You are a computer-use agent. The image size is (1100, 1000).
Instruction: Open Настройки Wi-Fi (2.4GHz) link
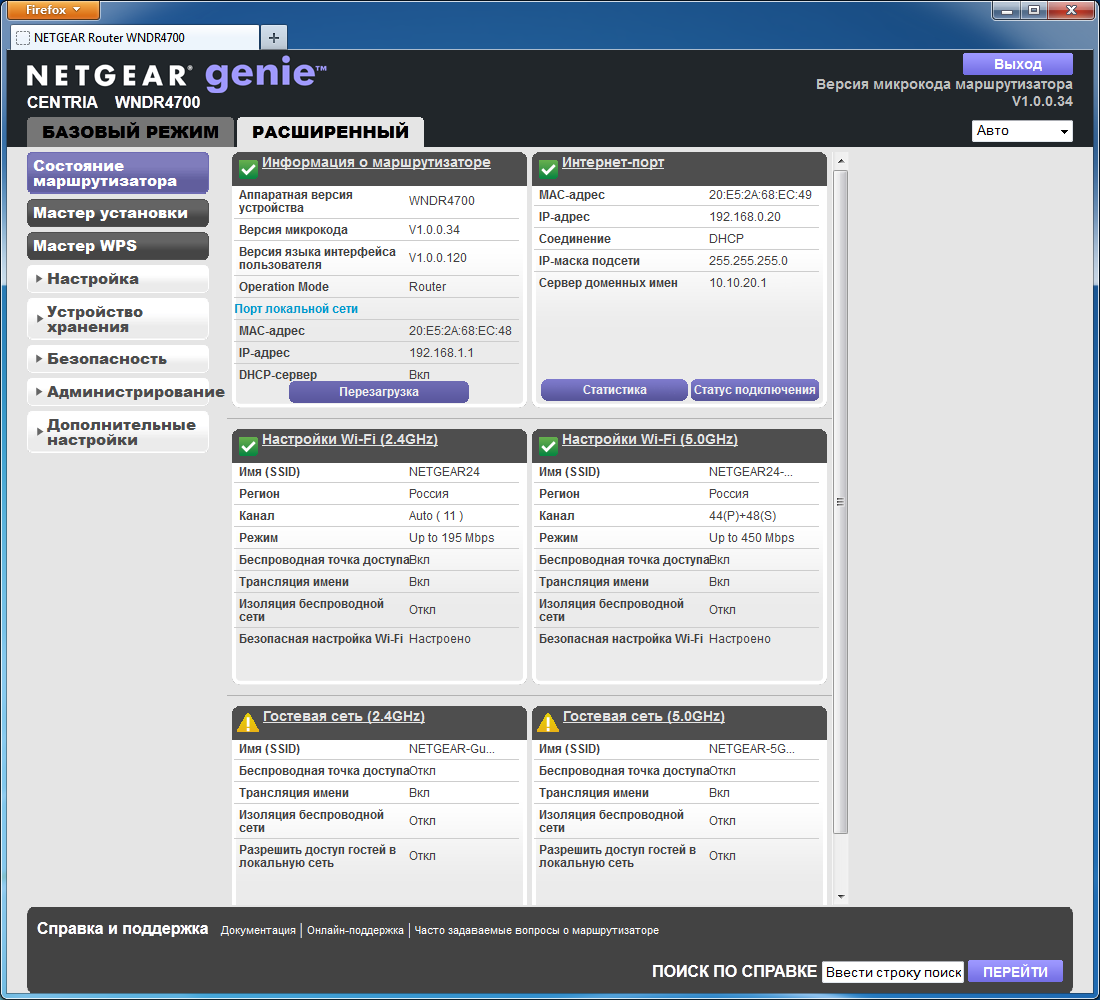349,439
